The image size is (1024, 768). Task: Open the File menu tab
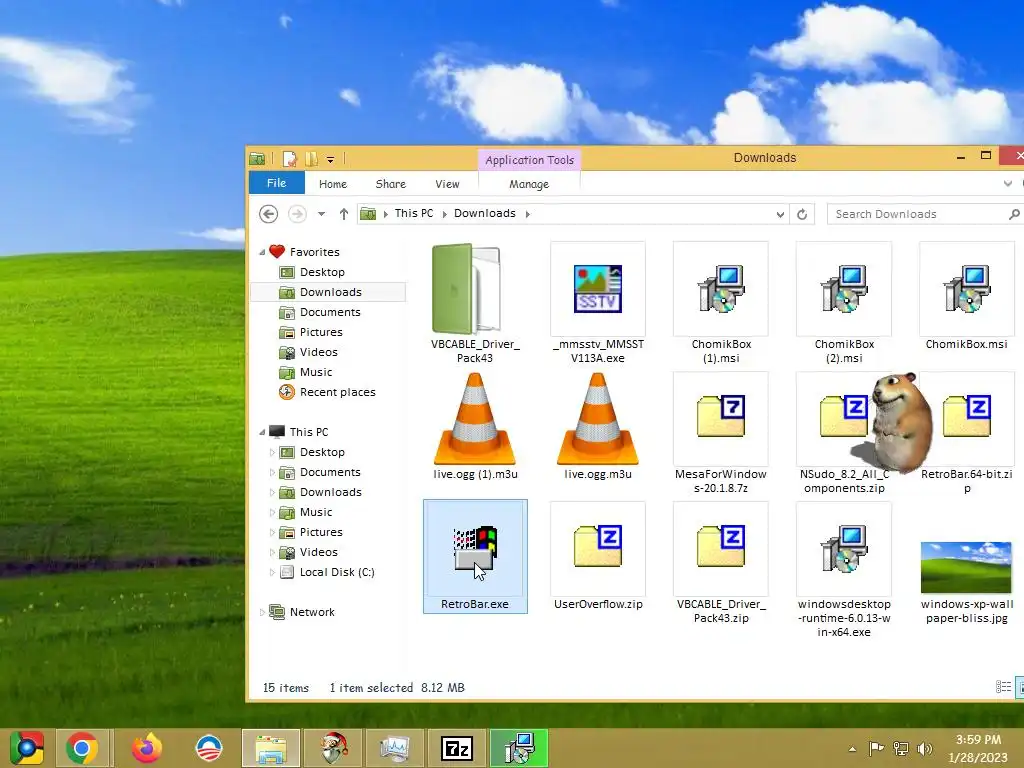point(276,183)
